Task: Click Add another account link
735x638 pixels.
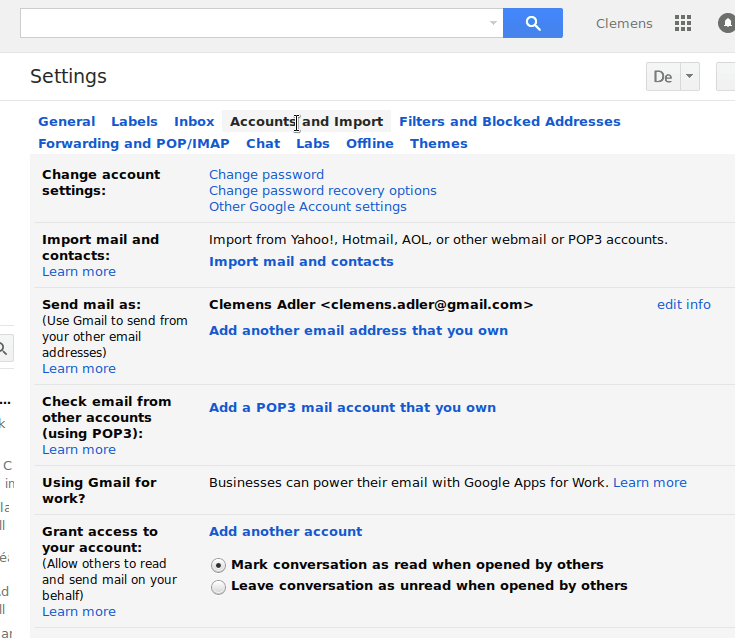Action: click(x=285, y=531)
